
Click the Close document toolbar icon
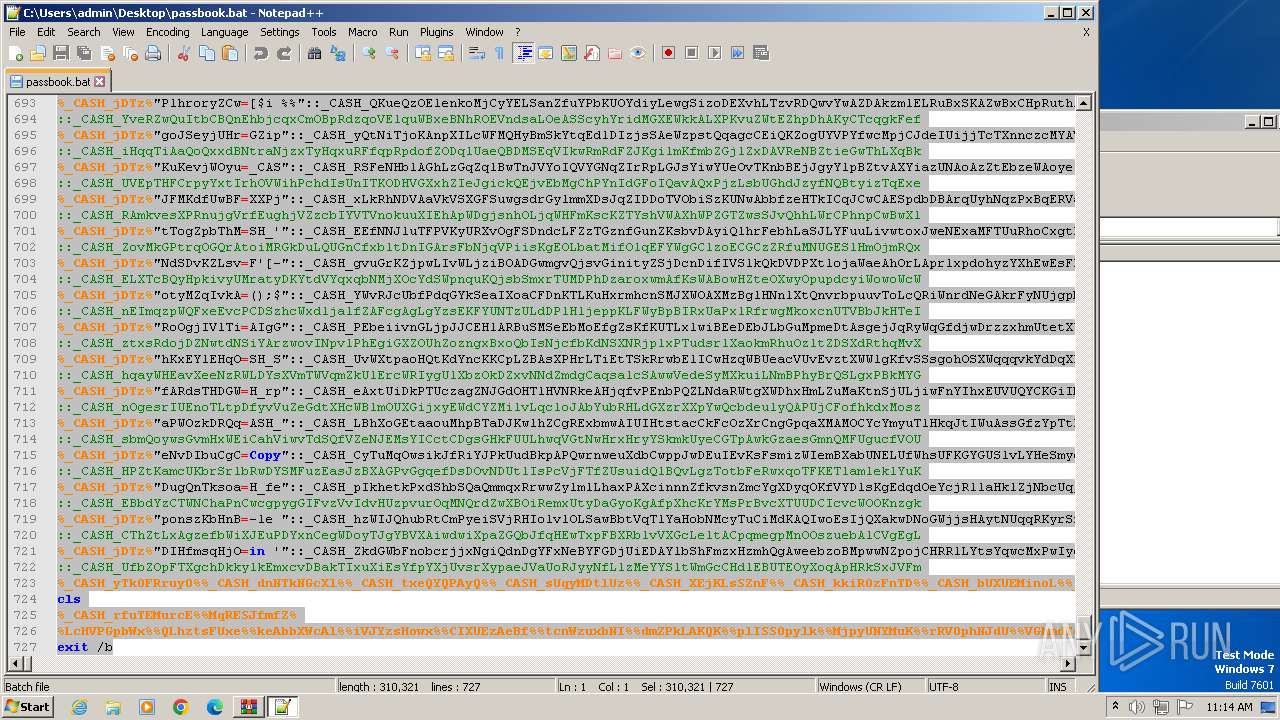[107, 53]
